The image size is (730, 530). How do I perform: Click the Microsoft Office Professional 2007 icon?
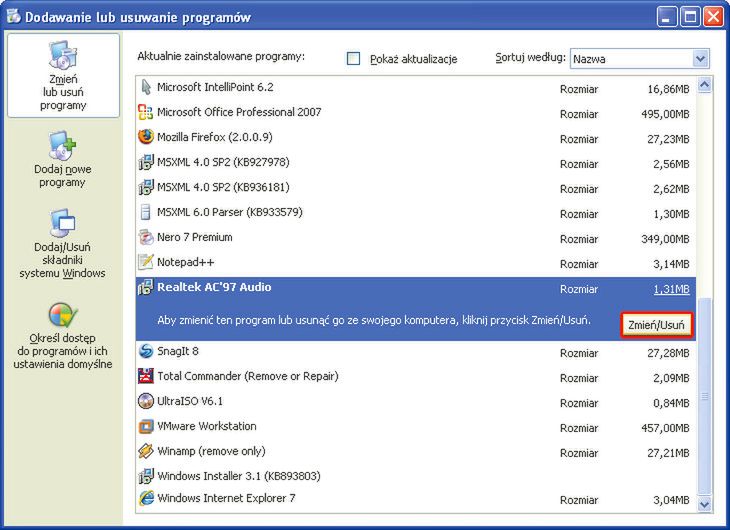pos(146,112)
